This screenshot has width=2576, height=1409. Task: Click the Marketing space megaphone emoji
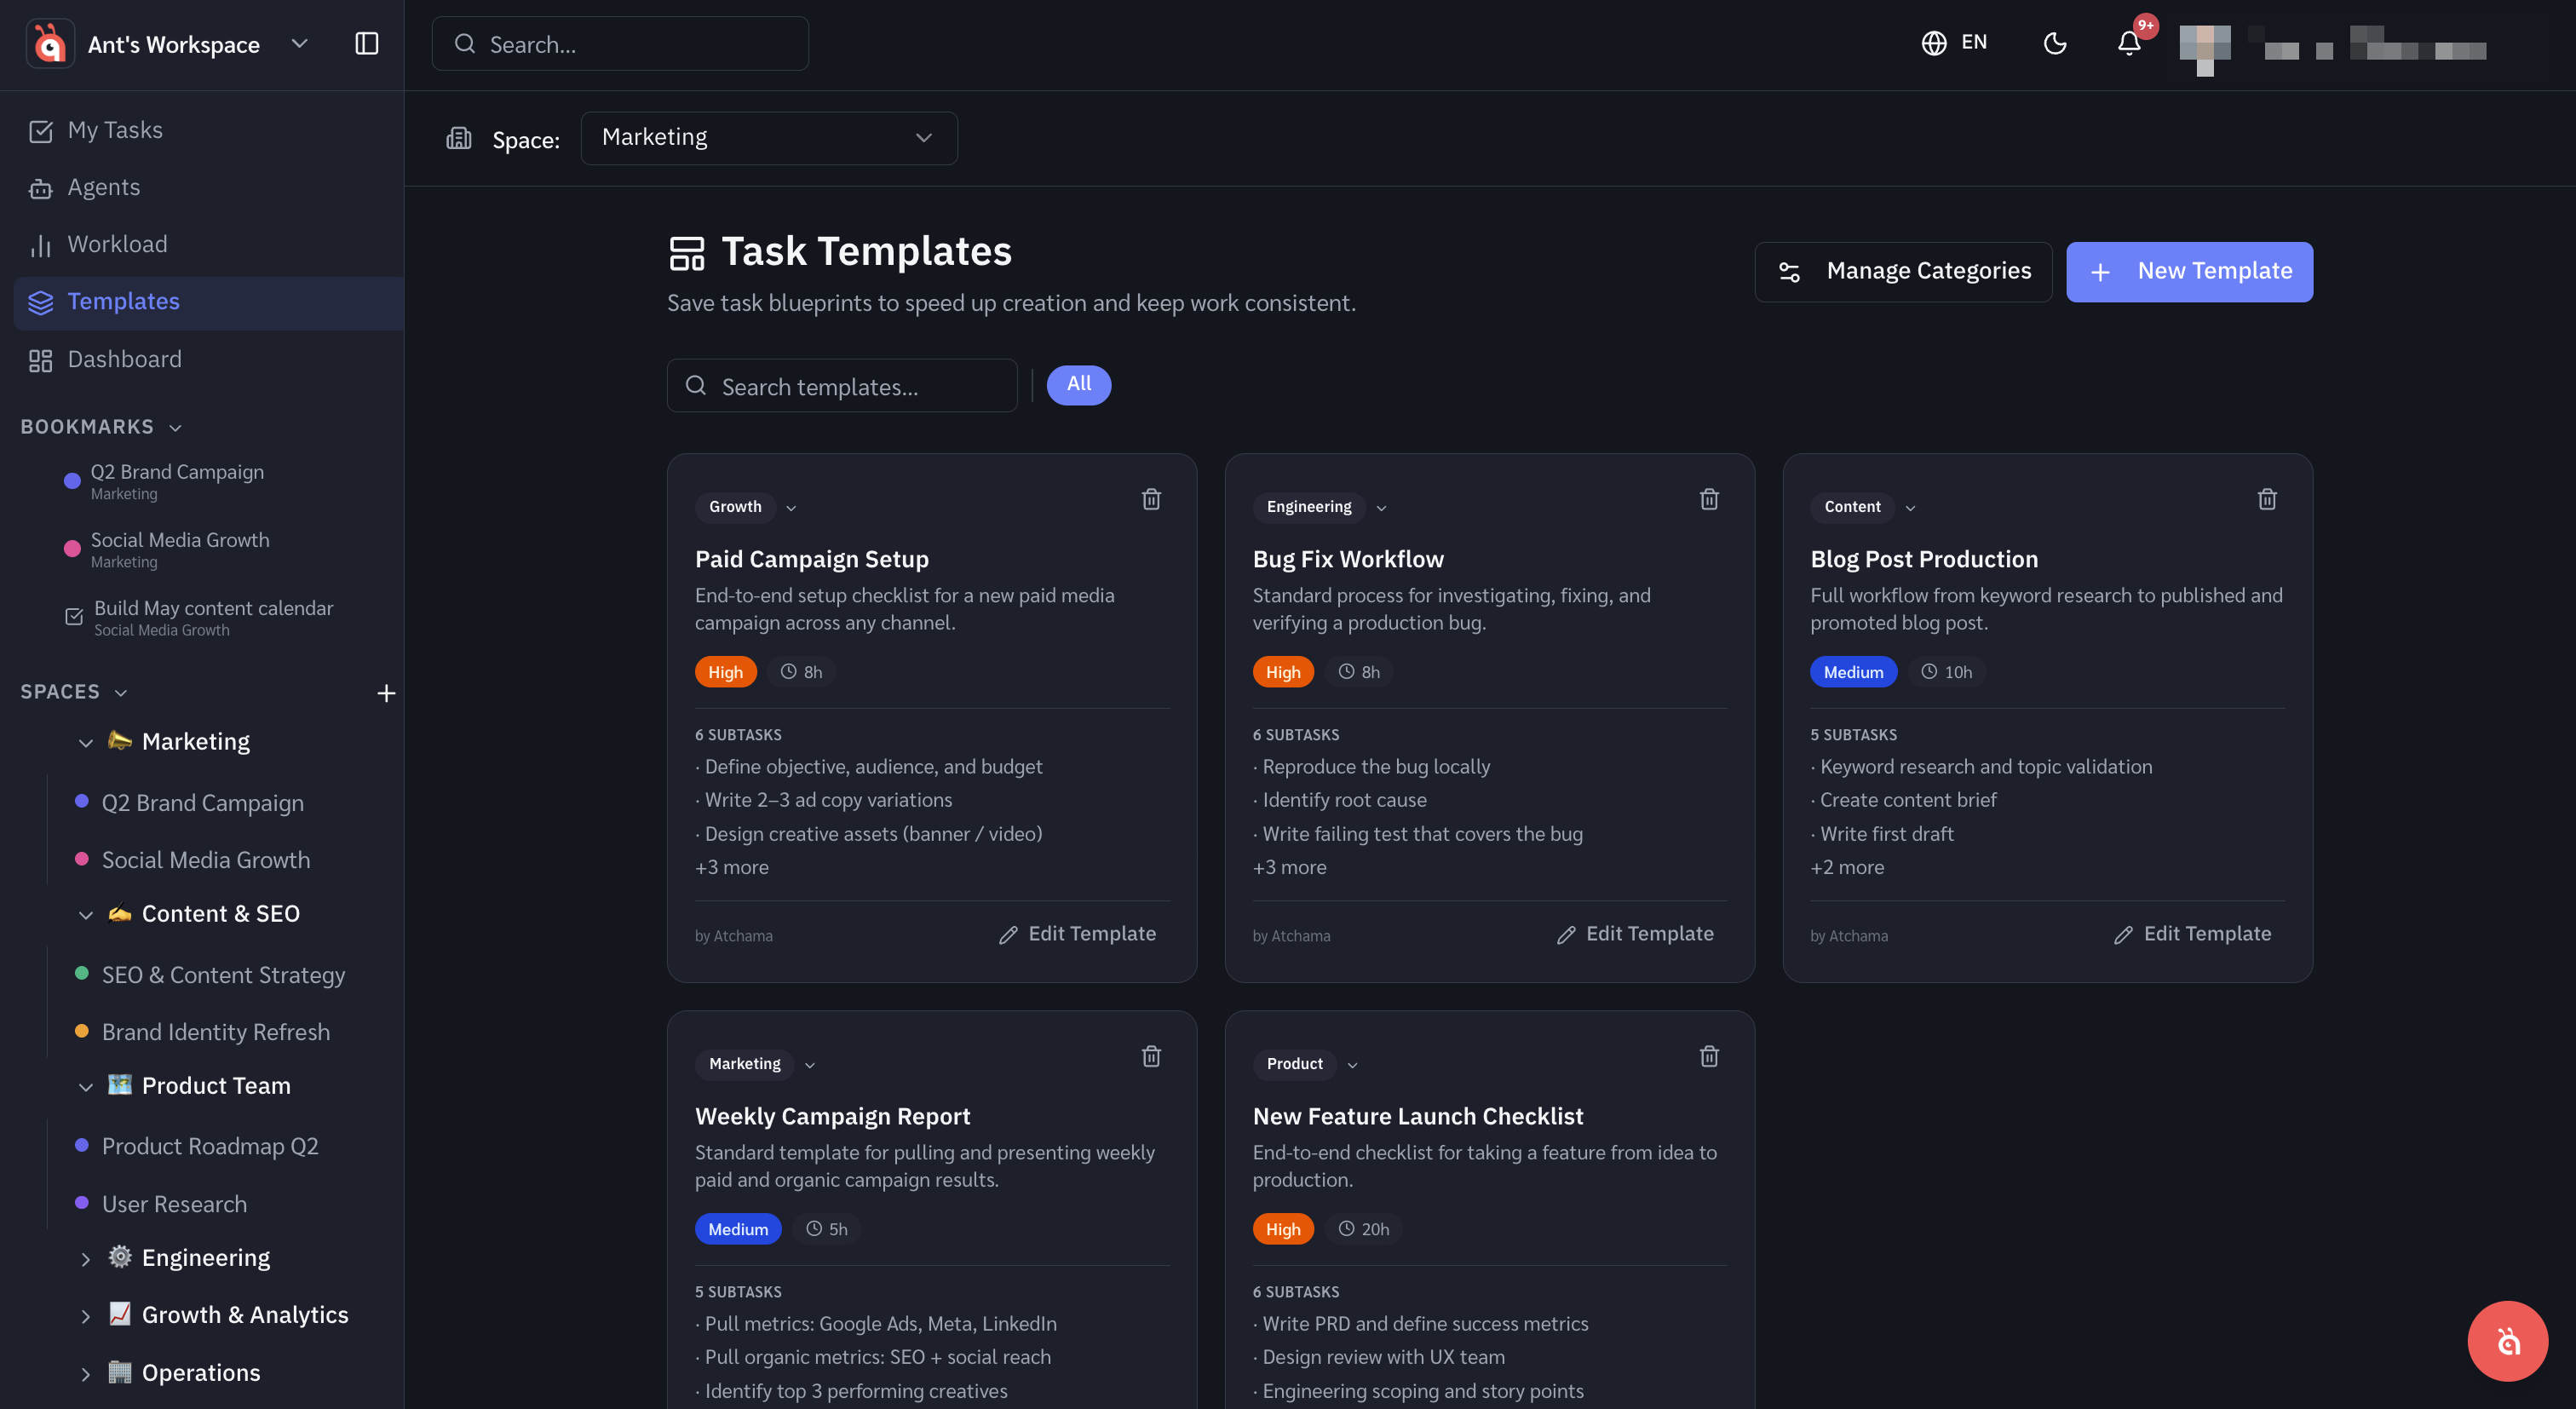[120, 740]
